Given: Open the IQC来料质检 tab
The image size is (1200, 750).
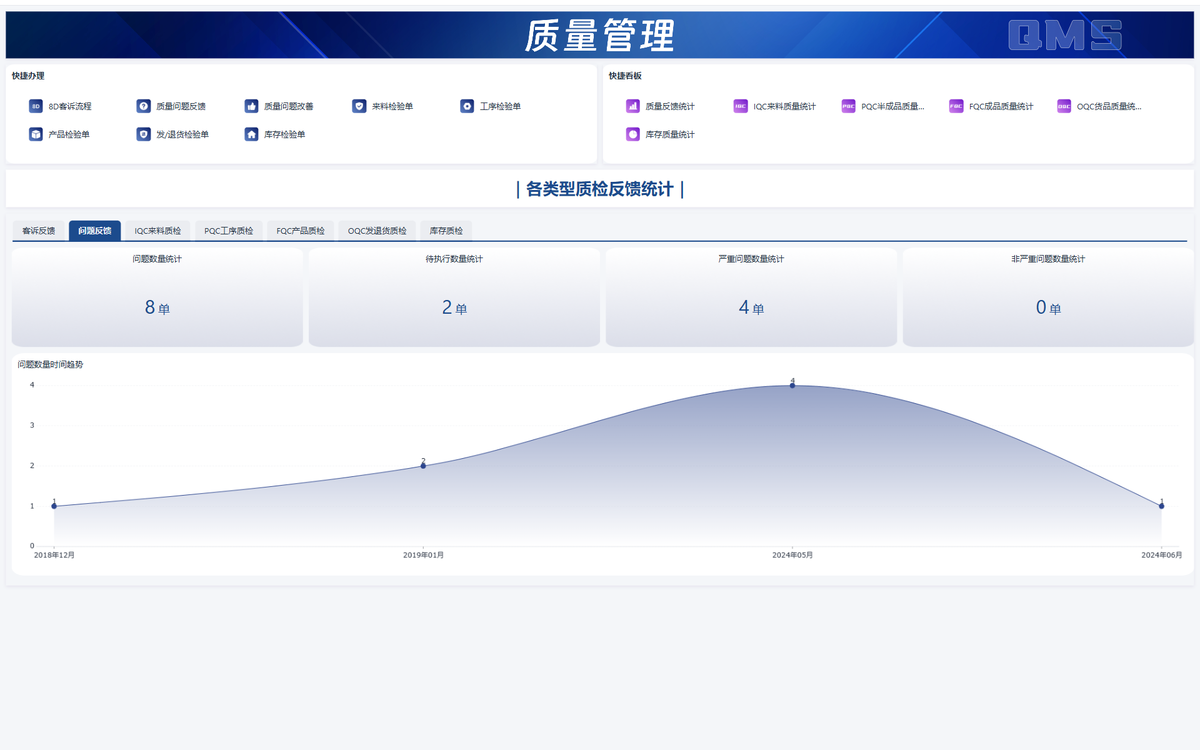Looking at the screenshot, I should pos(158,231).
